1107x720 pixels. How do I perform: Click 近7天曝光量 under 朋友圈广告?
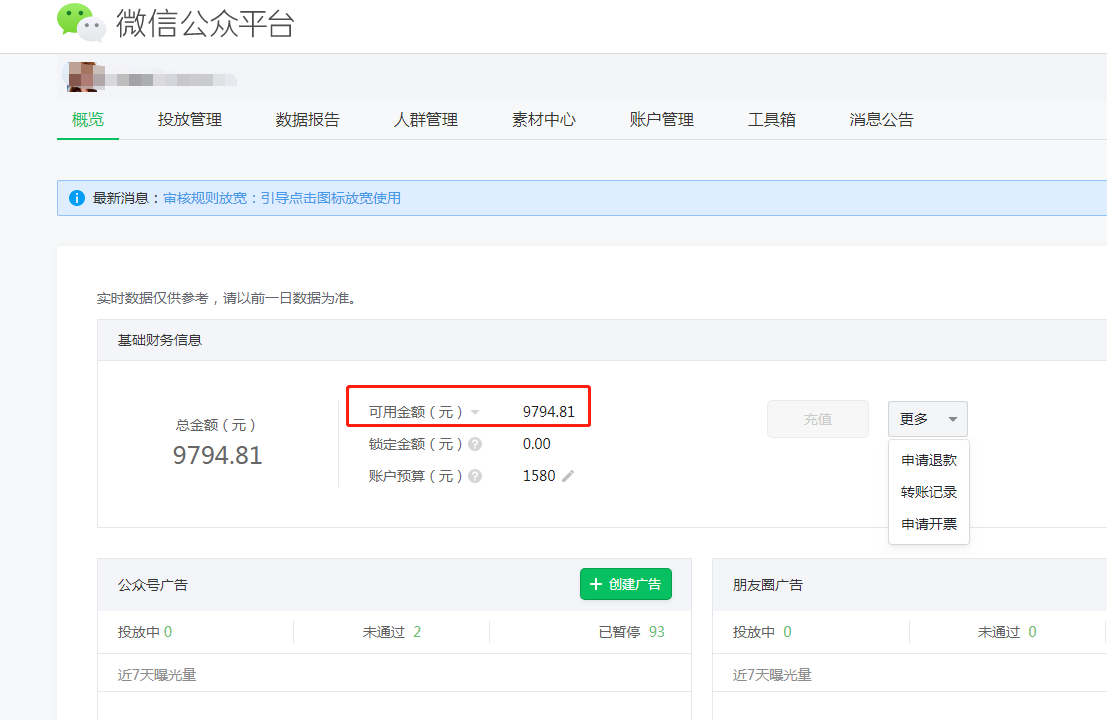tap(772, 676)
